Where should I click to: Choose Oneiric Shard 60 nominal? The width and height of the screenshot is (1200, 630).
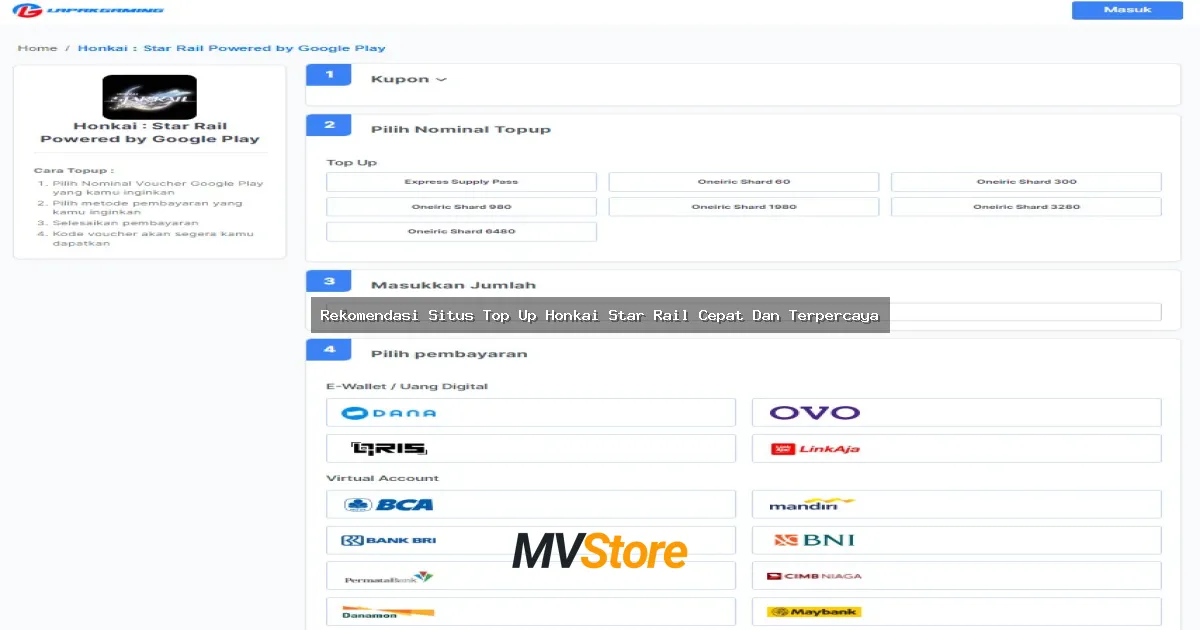point(743,182)
